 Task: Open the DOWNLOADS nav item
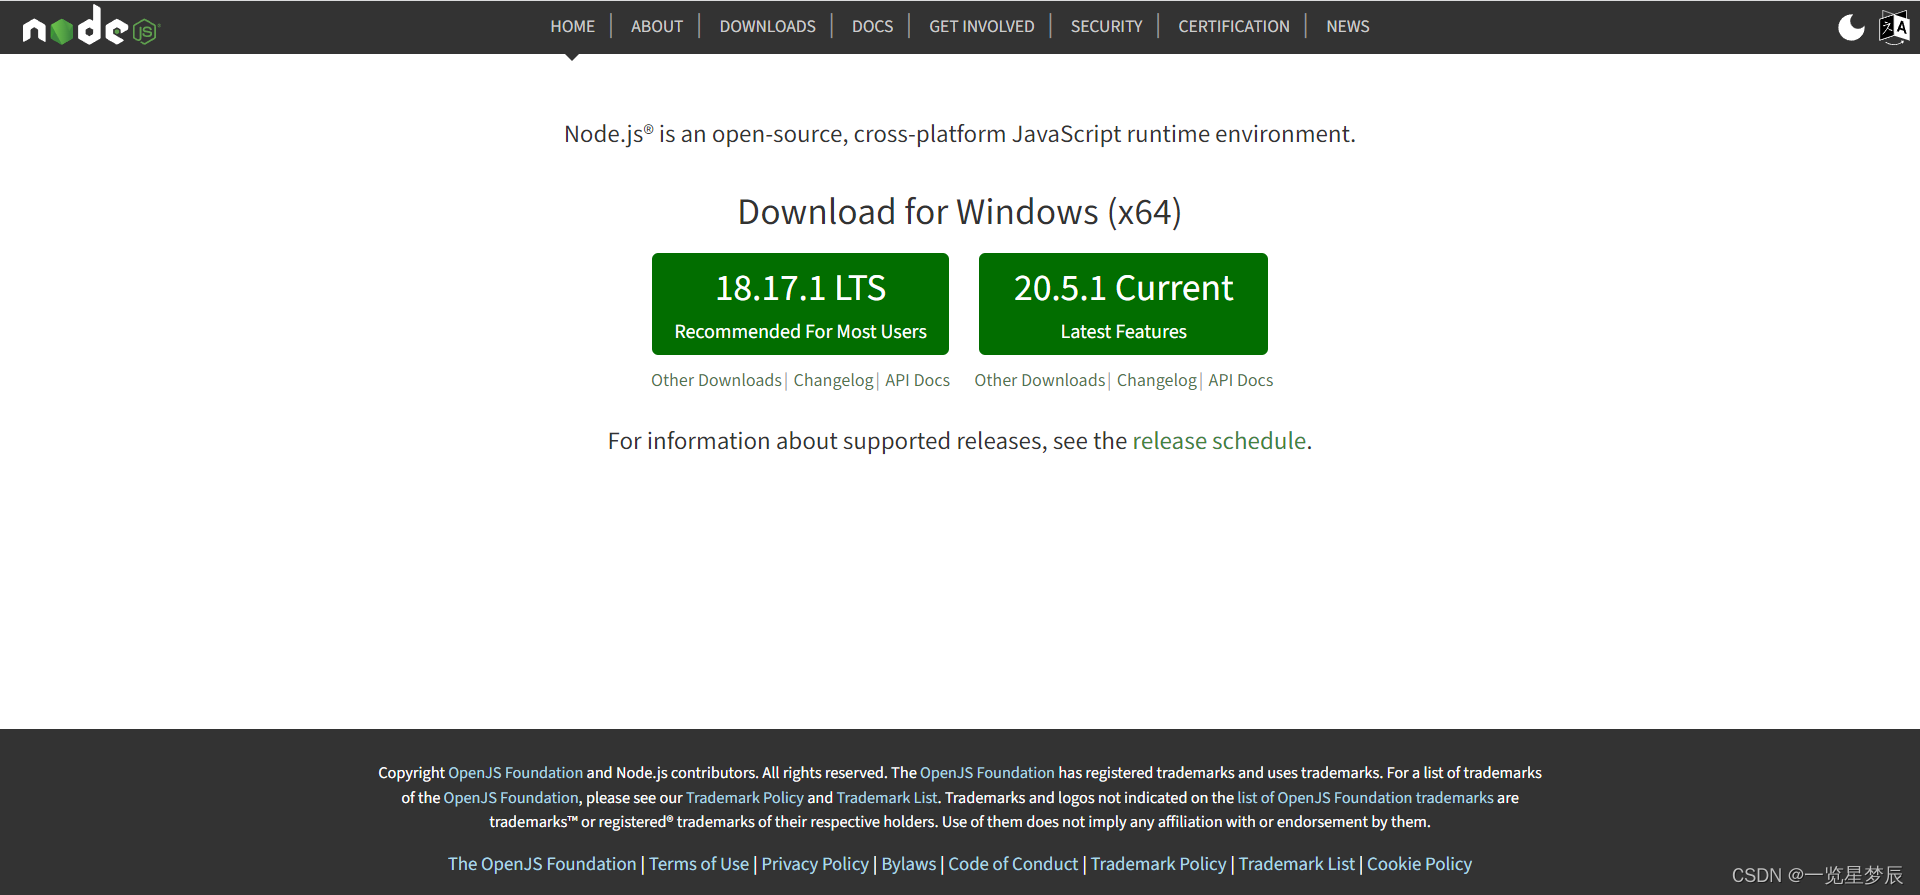pyautogui.click(x=767, y=27)
